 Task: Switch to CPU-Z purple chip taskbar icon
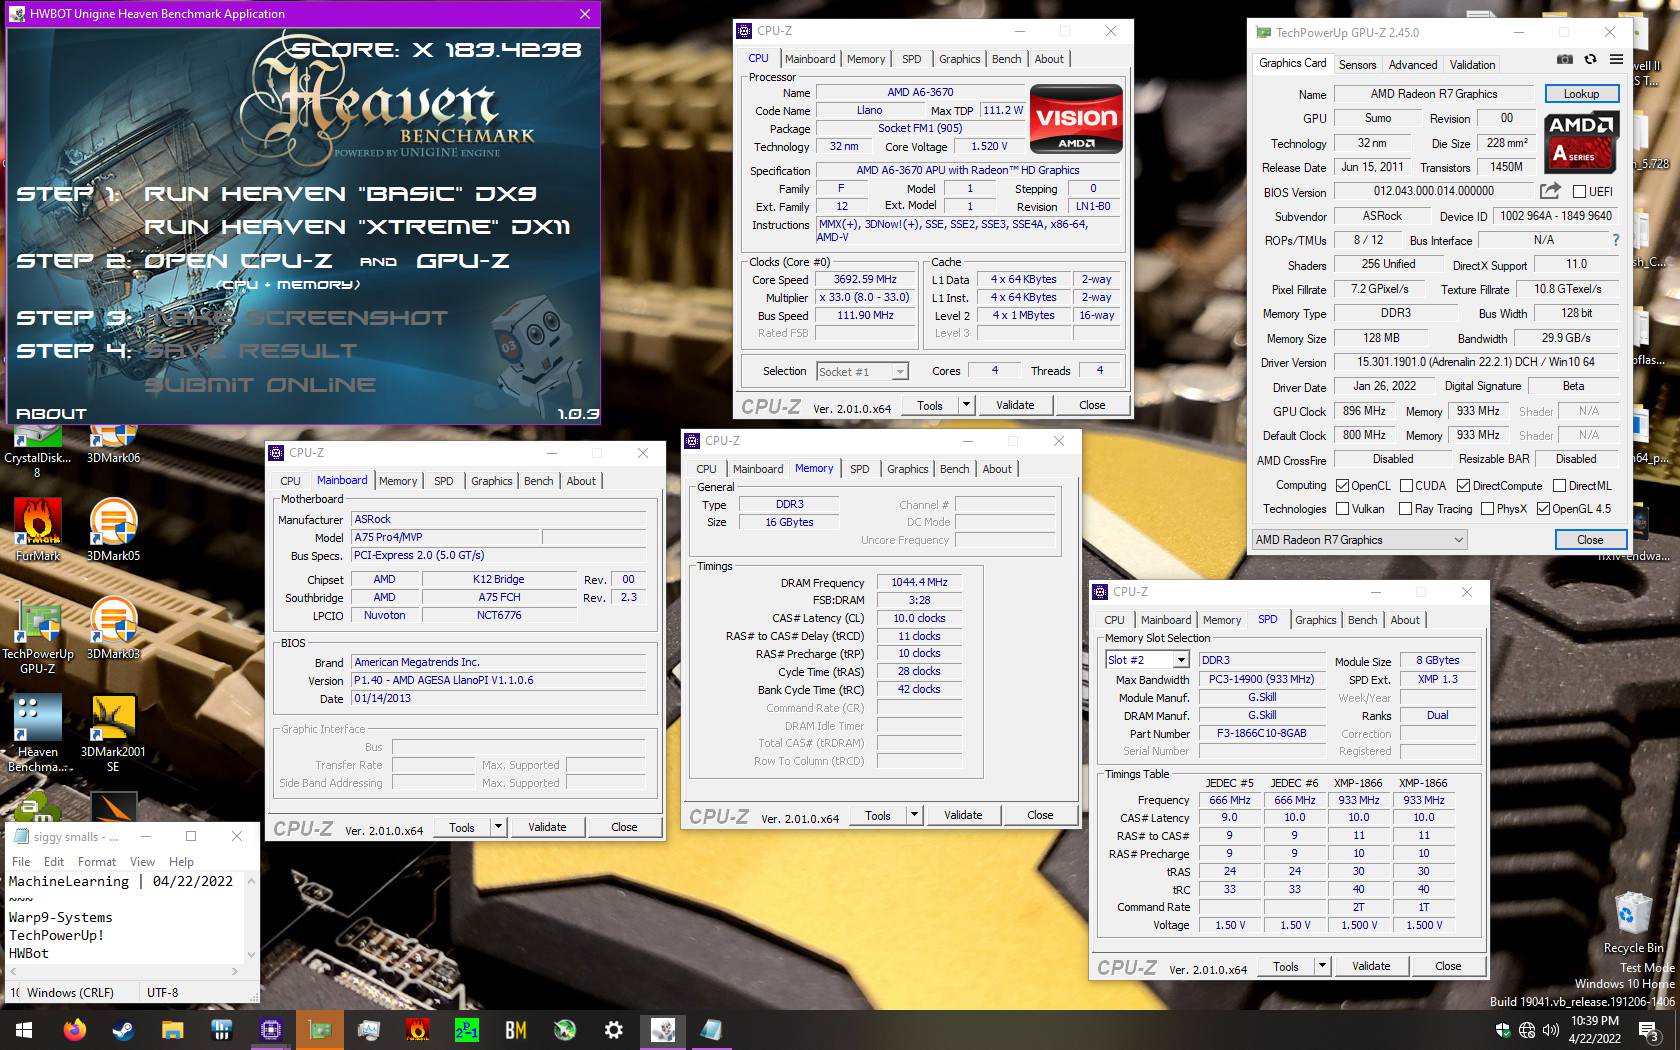pyautogui.click(x=270, y=1029)
